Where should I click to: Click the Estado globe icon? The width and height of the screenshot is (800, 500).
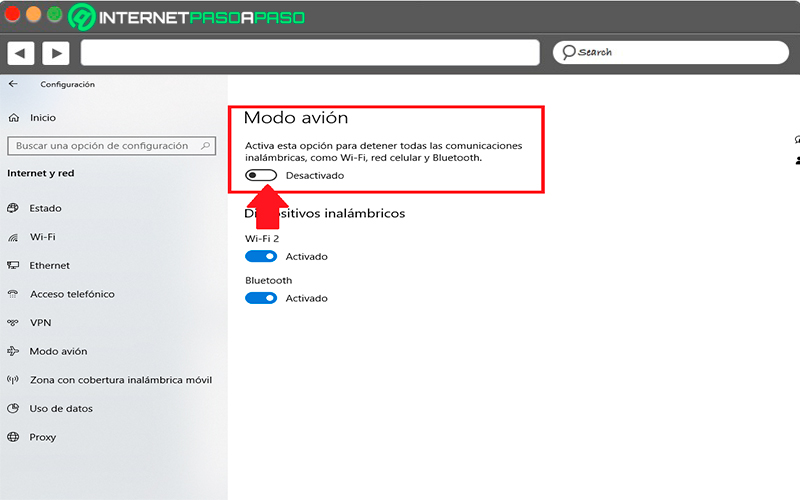pyautogui.click(x=13, y=208)
